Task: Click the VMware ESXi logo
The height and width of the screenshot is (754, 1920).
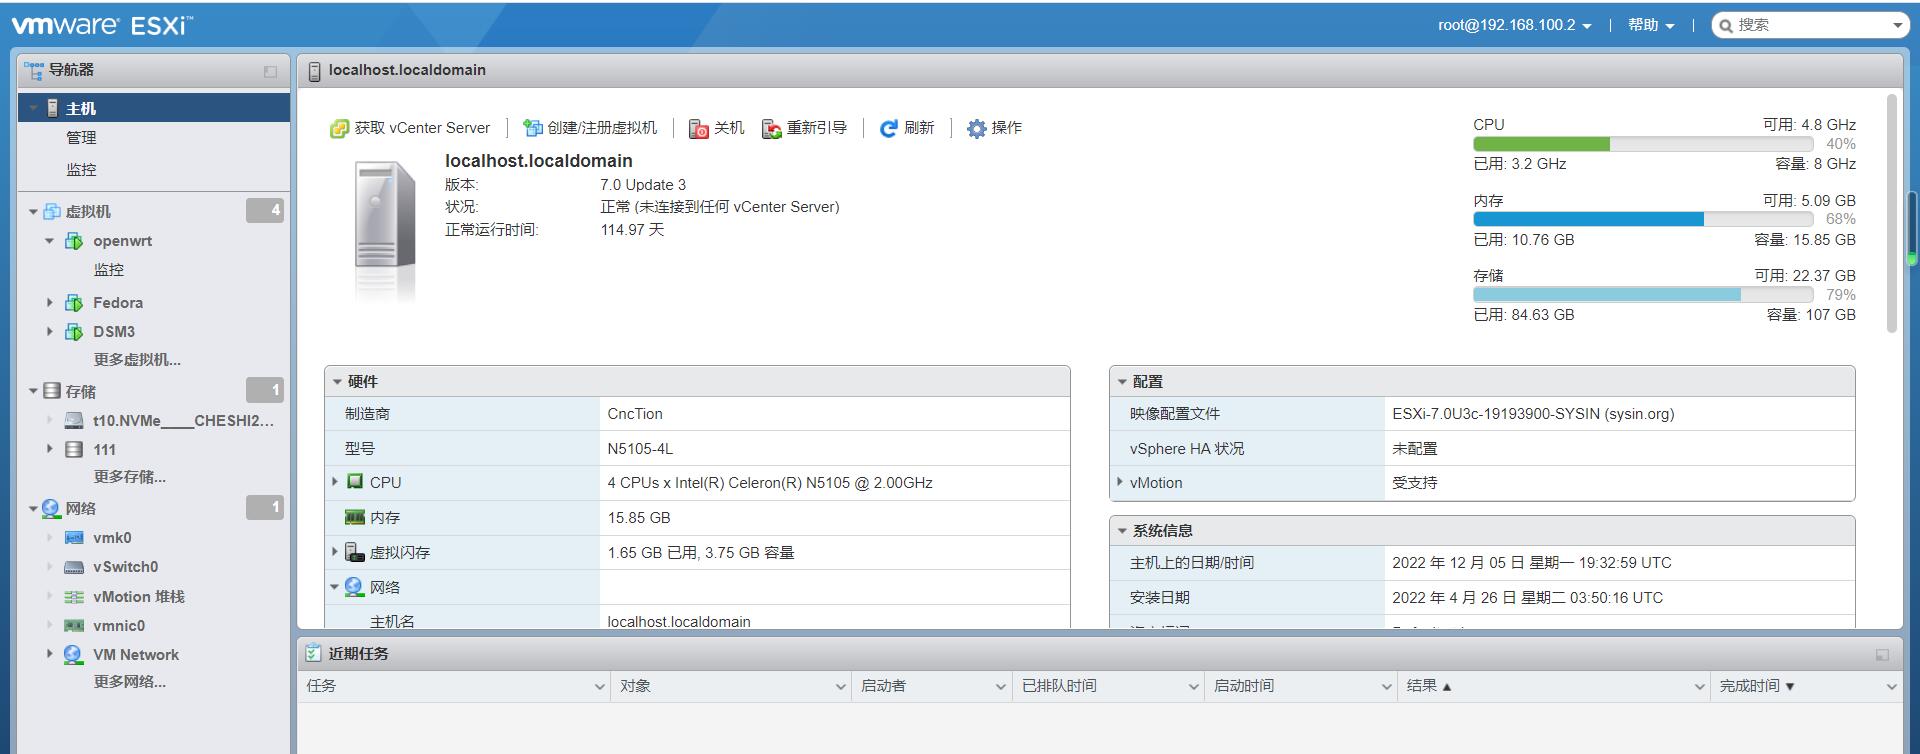Action: coord(102,25)
